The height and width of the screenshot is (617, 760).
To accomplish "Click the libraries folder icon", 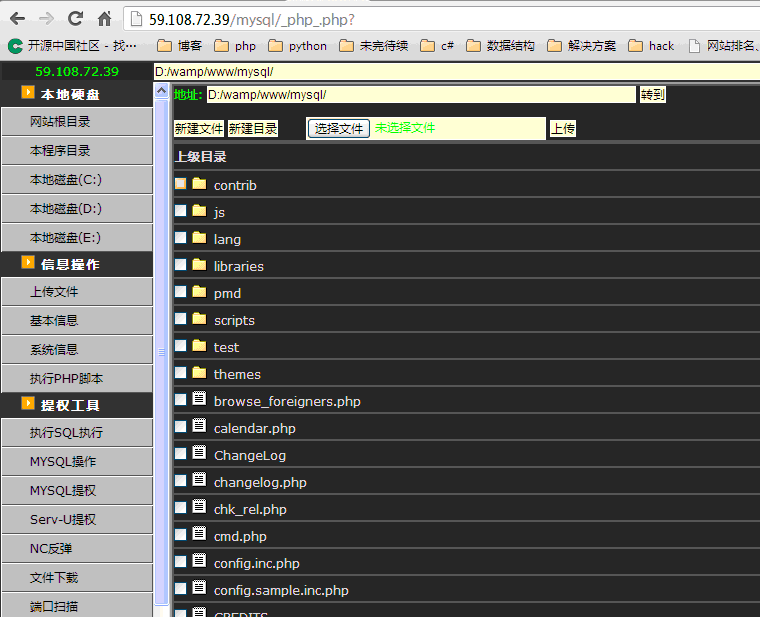I will click(199, 265).
